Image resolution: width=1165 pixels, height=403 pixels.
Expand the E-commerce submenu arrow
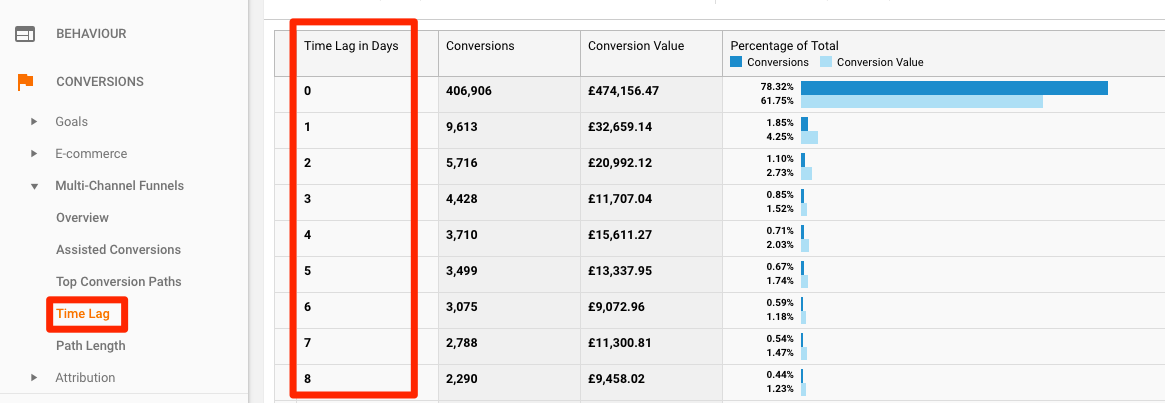[34, 154]
